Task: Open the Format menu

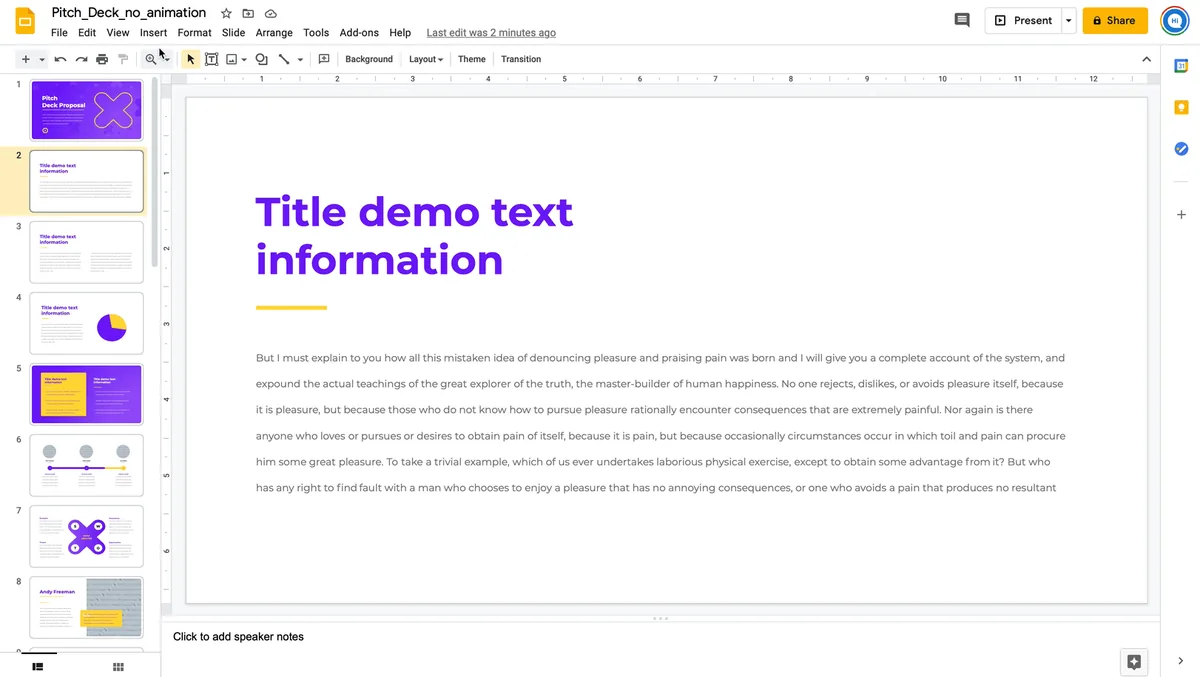Action: (194, 33)
